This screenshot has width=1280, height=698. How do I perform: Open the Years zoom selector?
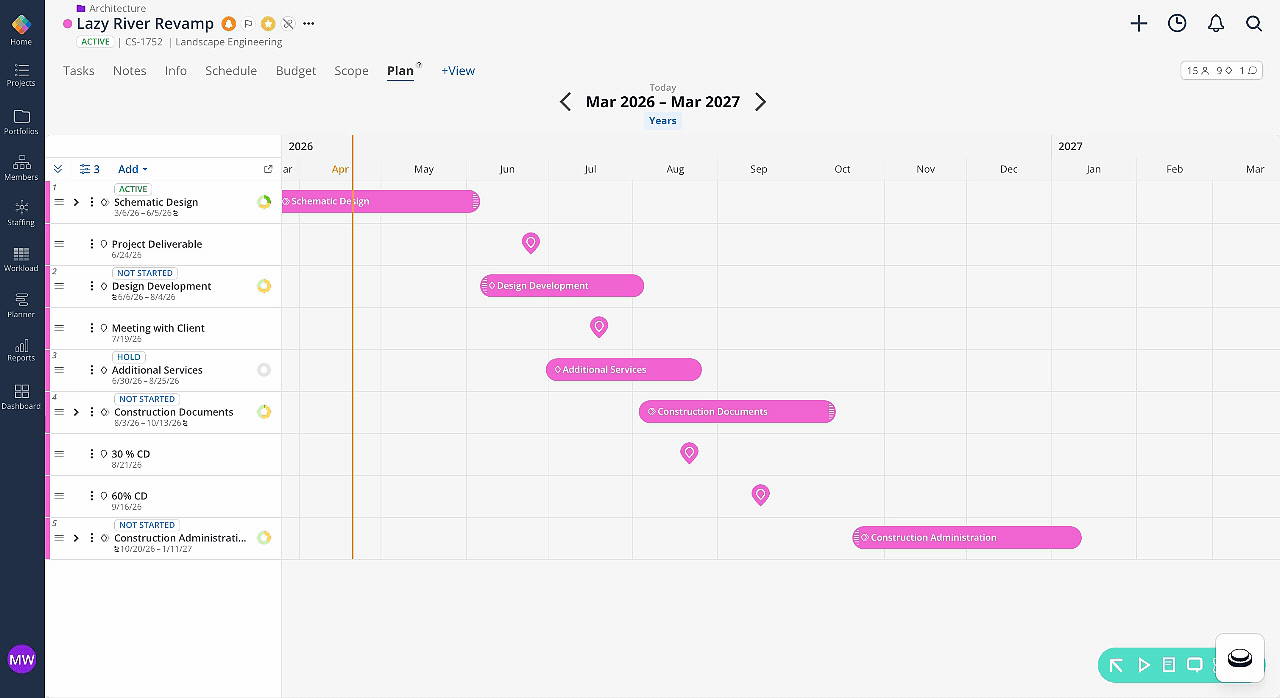tap(662, 120)
